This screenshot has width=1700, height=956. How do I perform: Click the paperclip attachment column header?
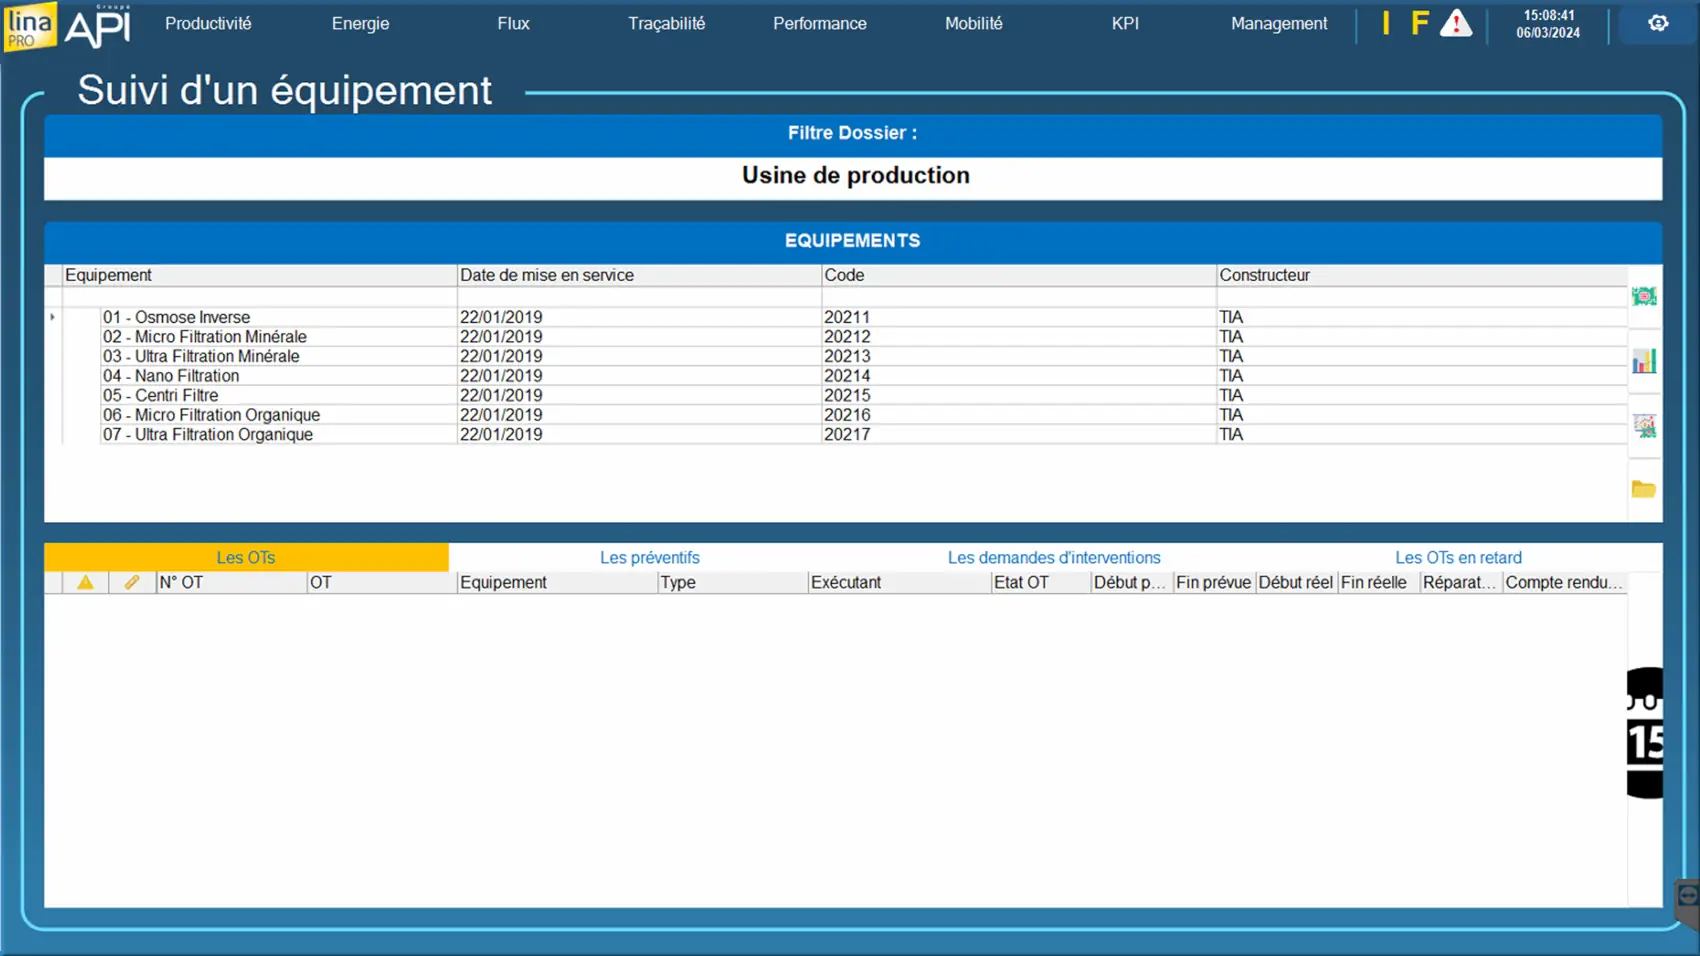point(131,582)
